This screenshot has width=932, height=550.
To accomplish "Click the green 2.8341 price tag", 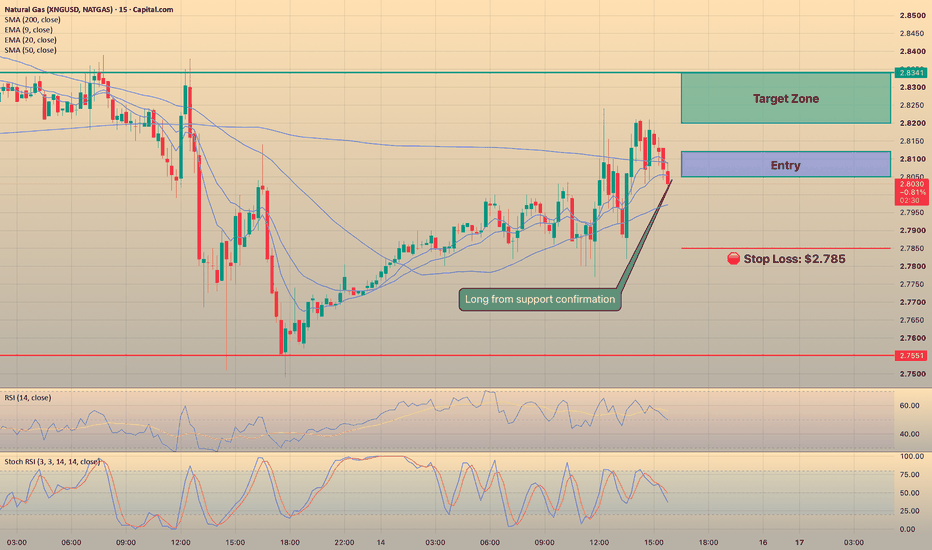I will click(x=912, y=73).
